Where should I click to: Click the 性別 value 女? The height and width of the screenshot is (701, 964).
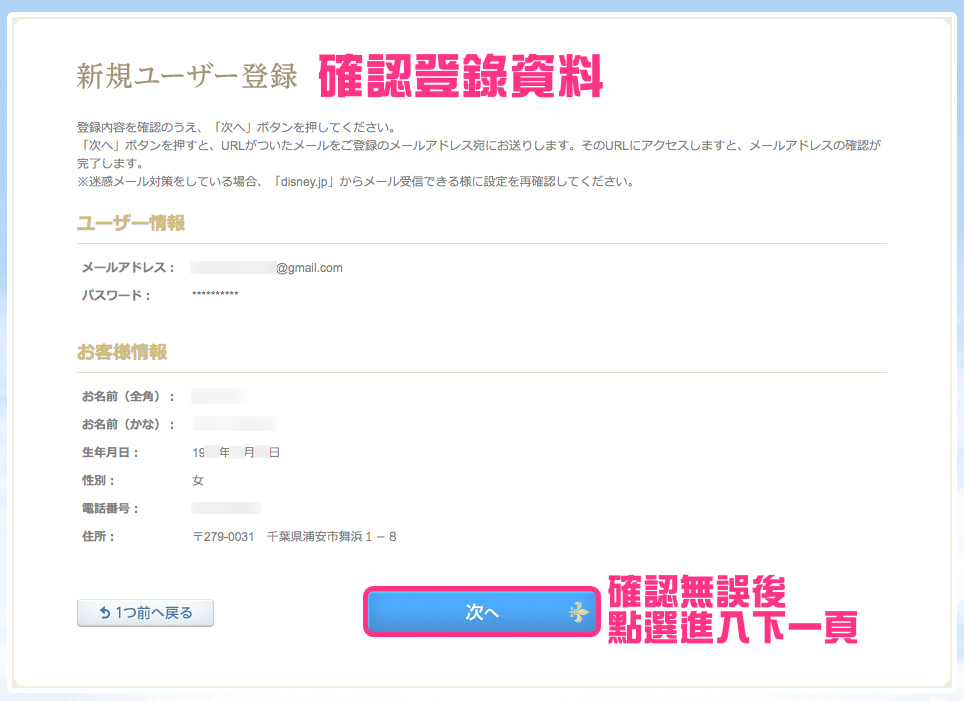(x=198, y=481)
